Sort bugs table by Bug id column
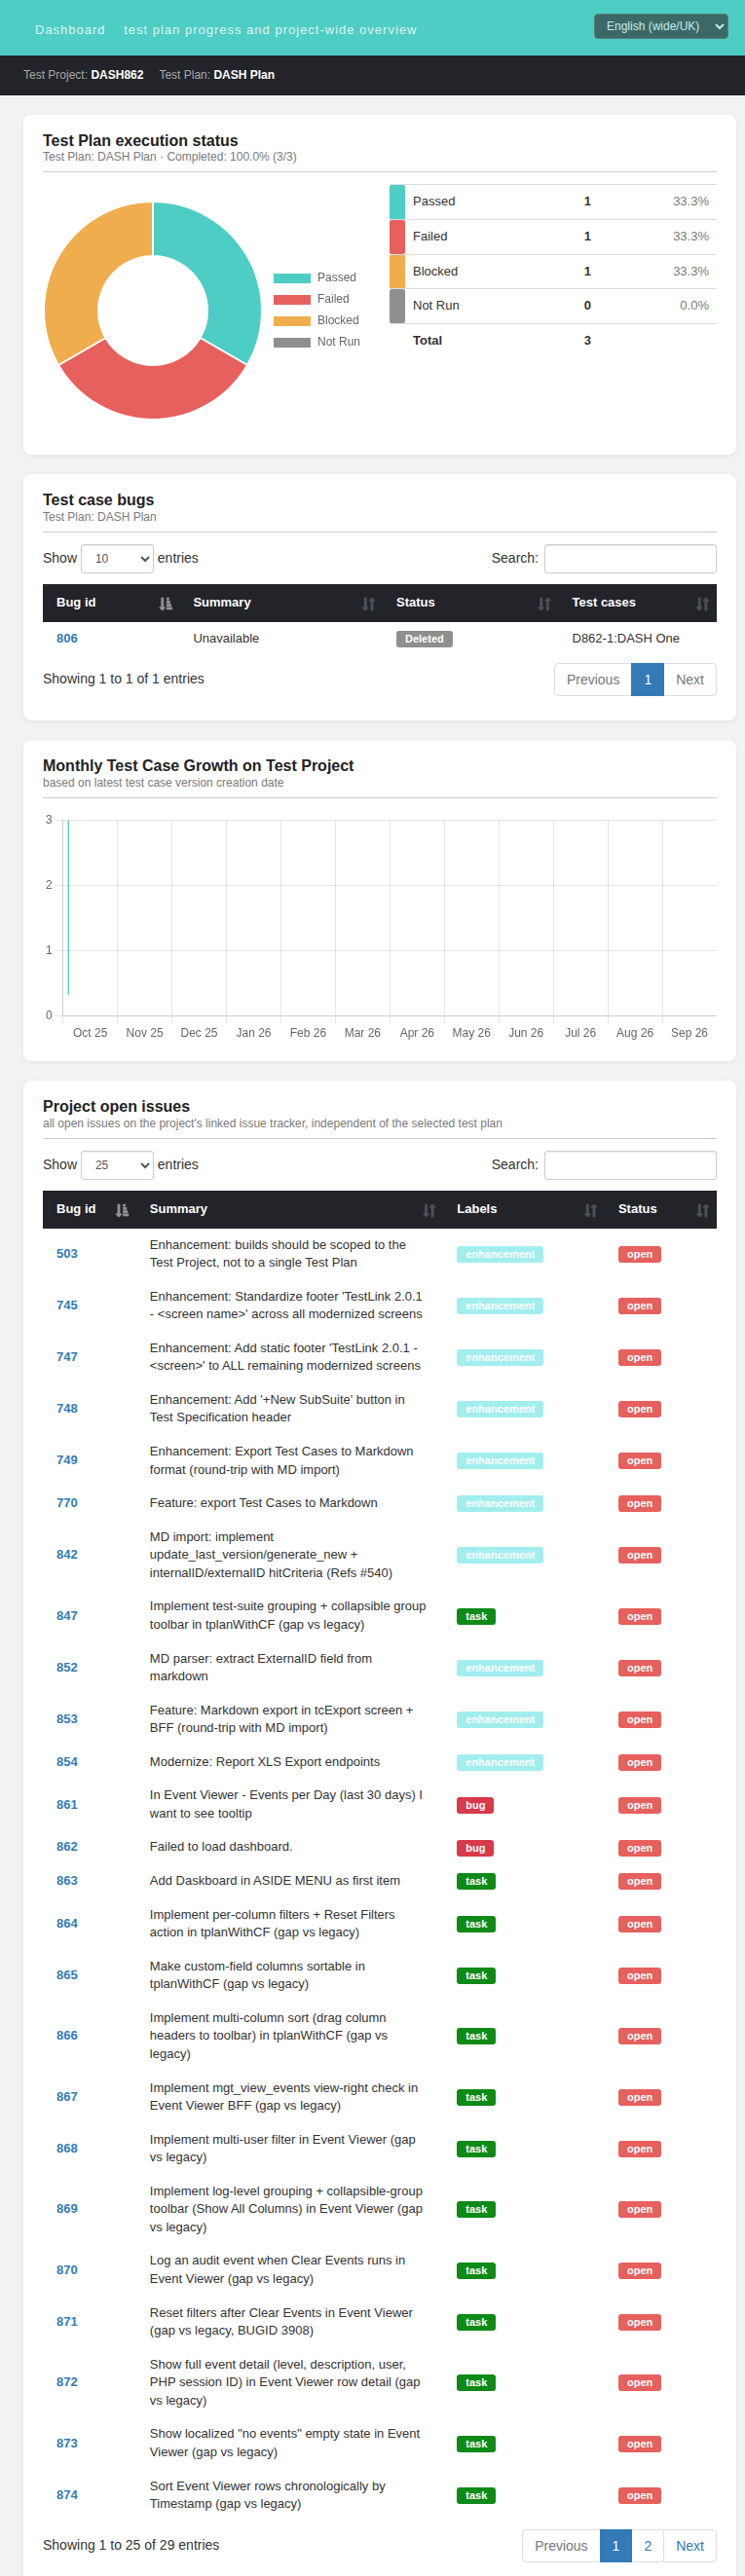 pyautogui.click(x=111, y=603)
